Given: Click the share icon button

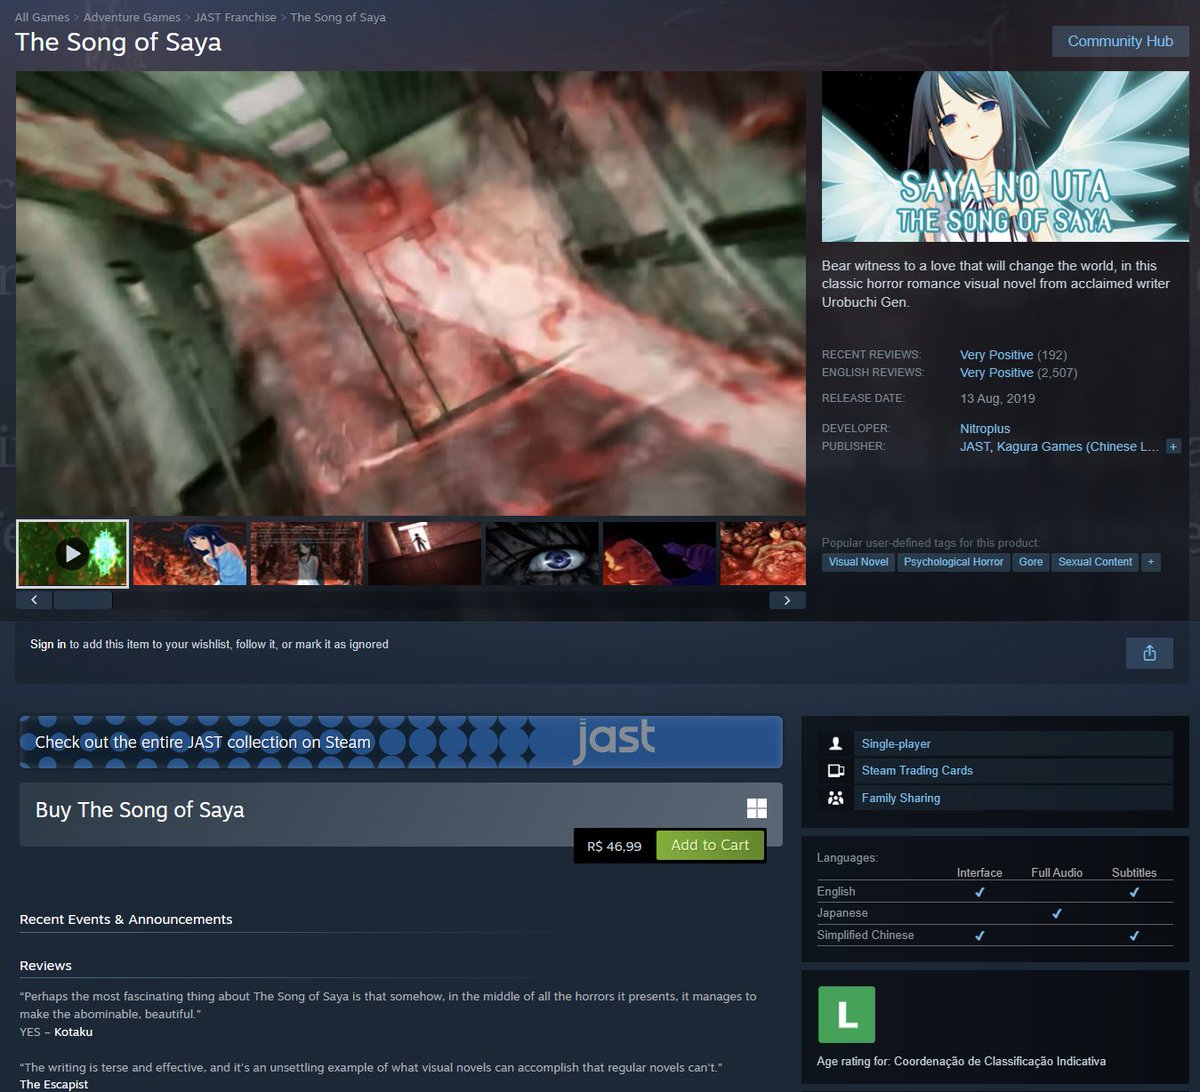Looking at the screenshot, I should [1149, 653].
